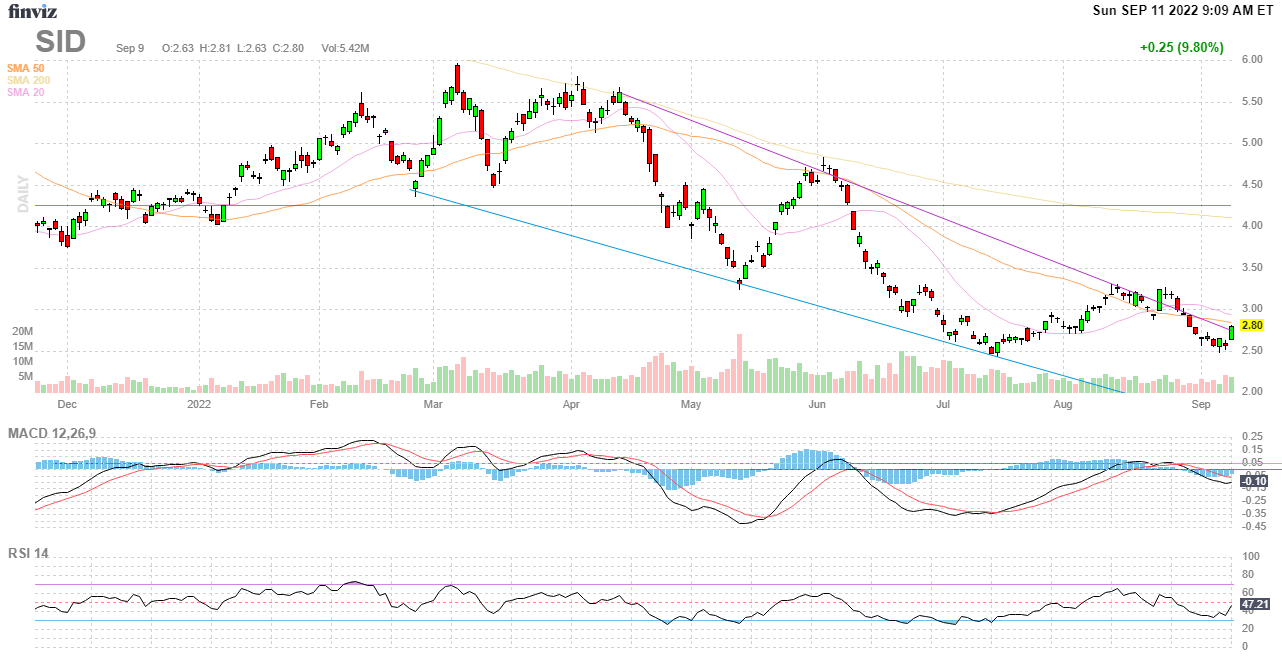Viewport: 1282px width, 662px height.
Task: Click the 6.00 price axis label
Action: [x=1251, y=60]
